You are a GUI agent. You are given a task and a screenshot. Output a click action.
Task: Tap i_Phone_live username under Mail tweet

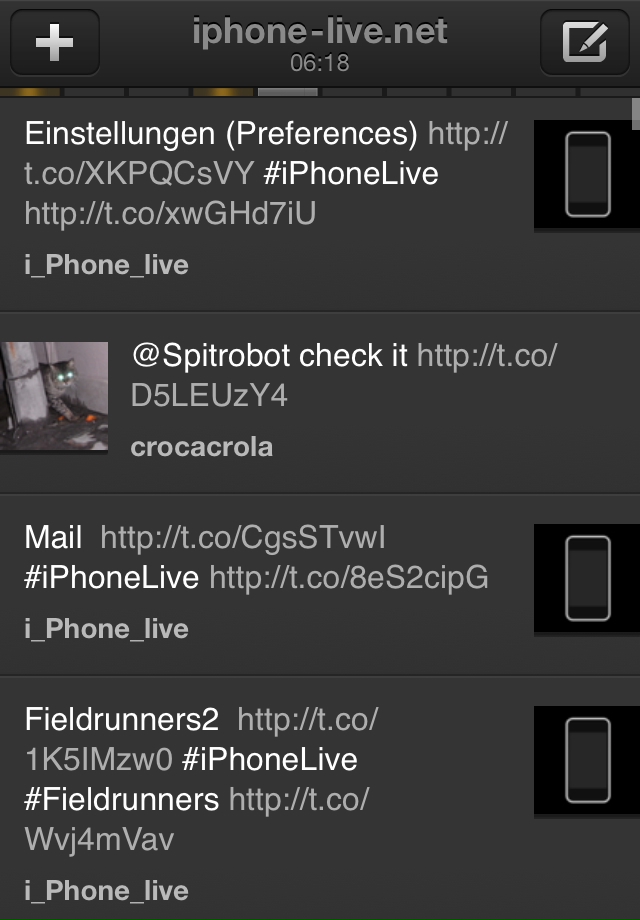point(106,629)
